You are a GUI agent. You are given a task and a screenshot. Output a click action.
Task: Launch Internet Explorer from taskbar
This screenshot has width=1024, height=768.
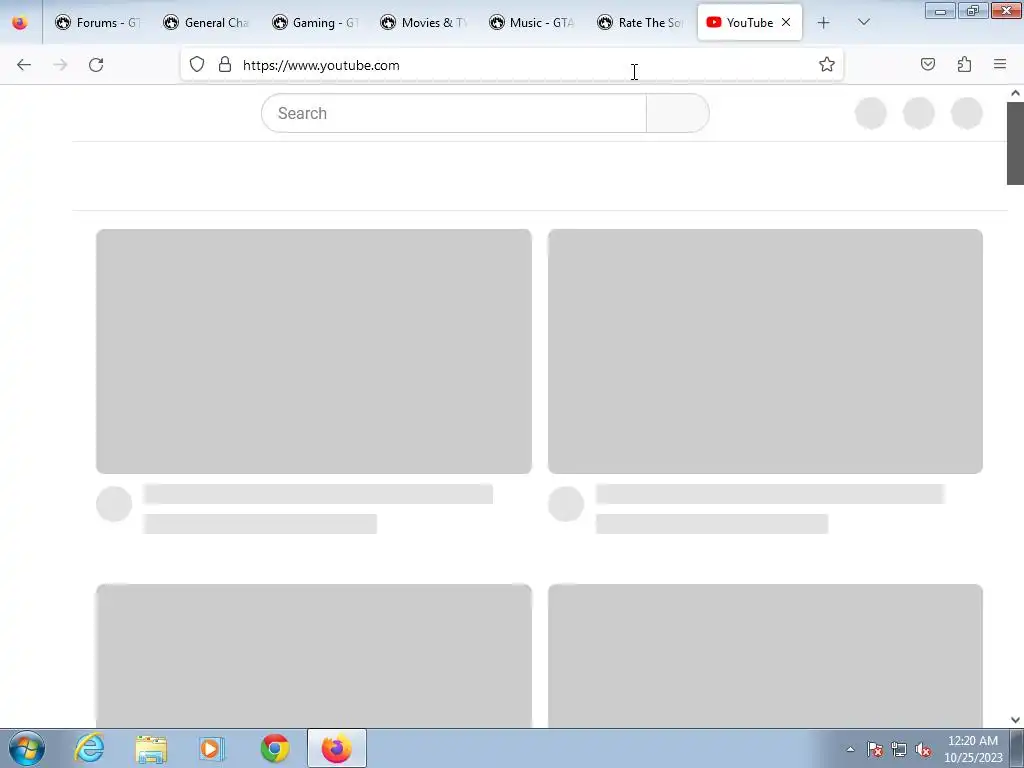89,748
